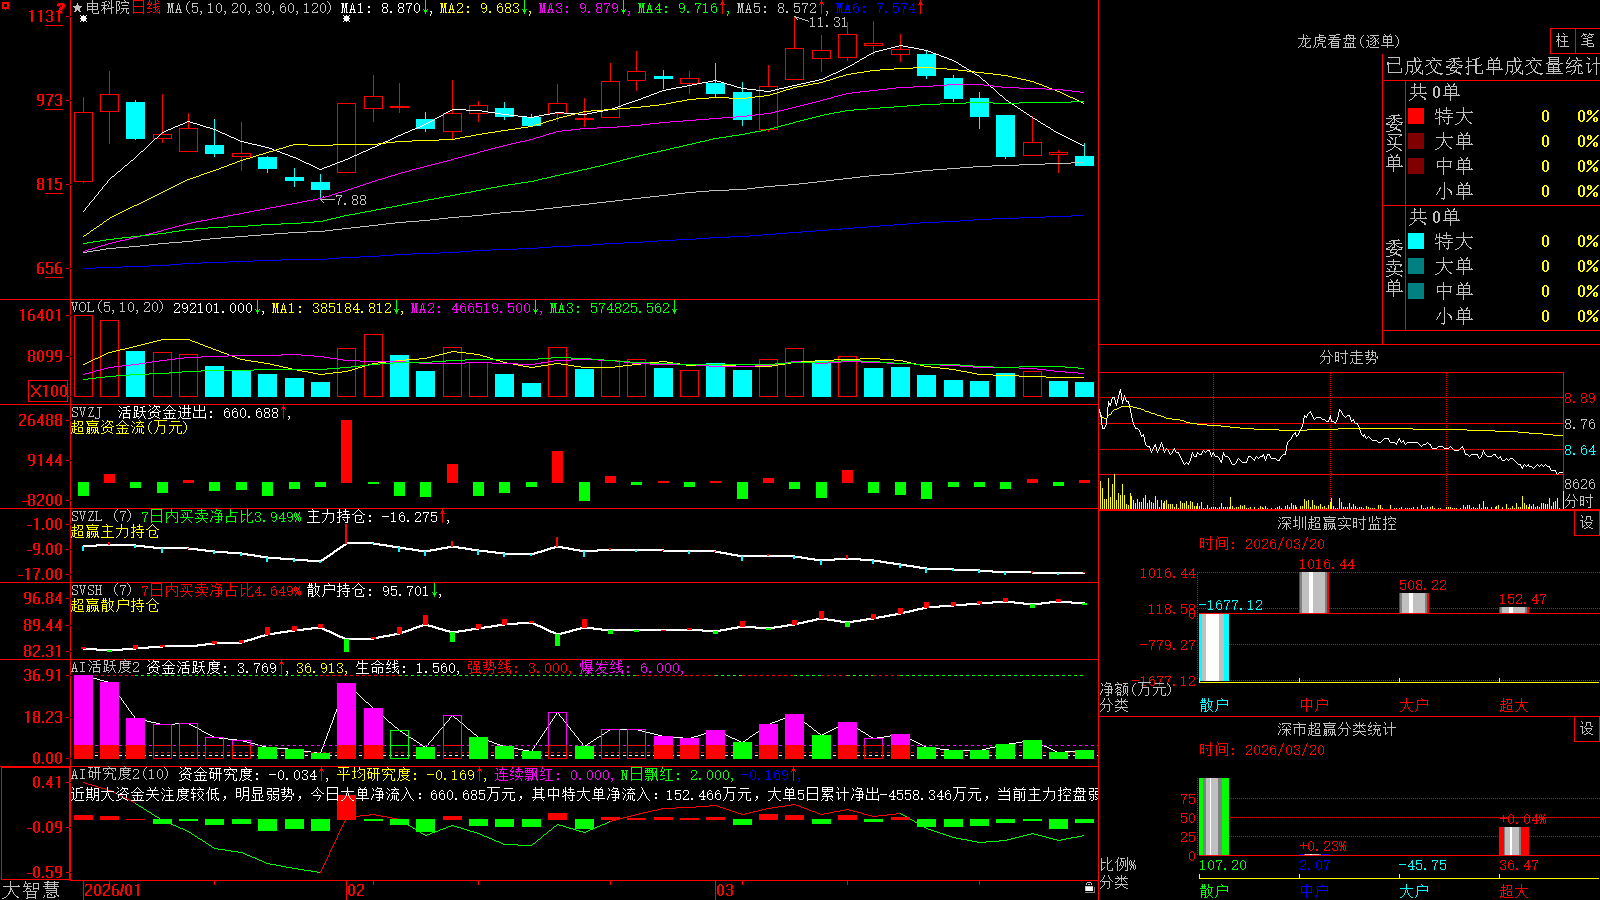The image size is (1600, 900).
Task: Click the 2026/01 date marker on timeline
Action: [113, 890]
